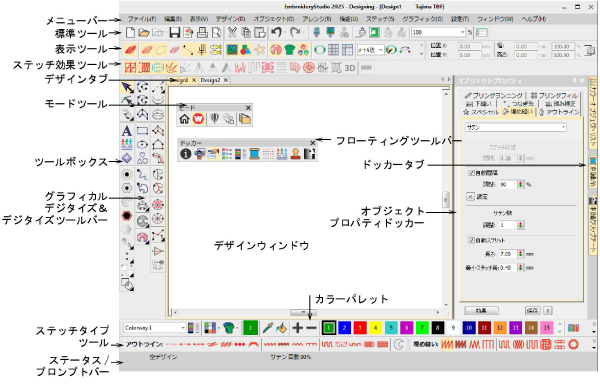The height and width of the screenshot is (384, 600).
Task: Open the Help menu
Action: 533,19
